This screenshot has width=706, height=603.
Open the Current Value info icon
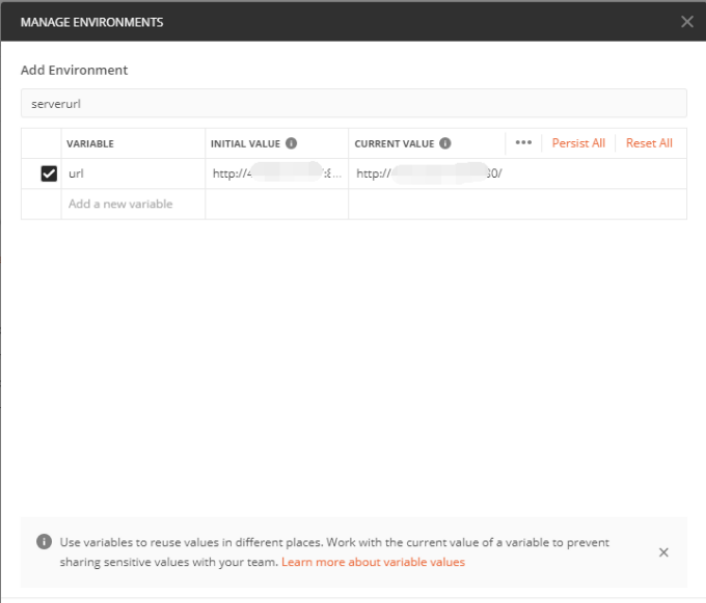pos(445,143)
